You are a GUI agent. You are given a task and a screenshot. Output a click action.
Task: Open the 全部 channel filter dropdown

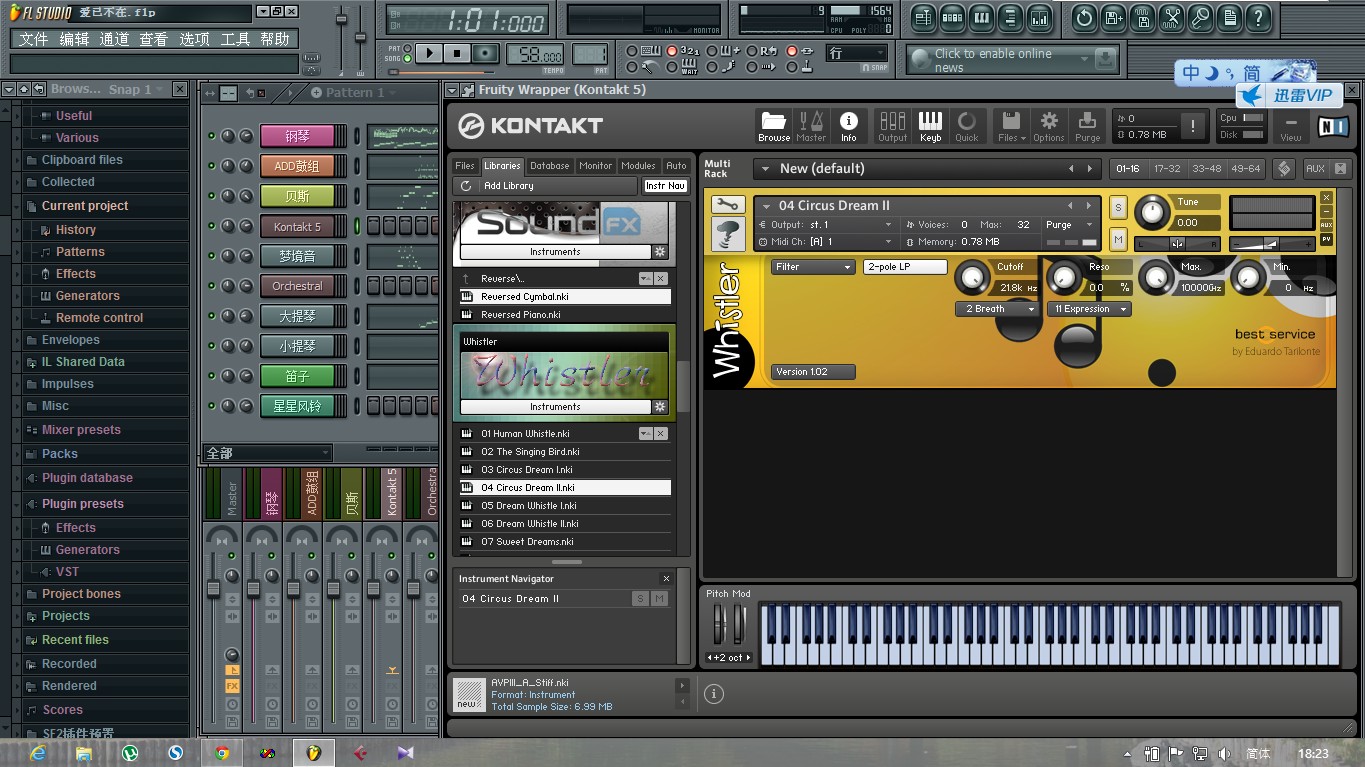pyautogui.click(x=267, y=453)
